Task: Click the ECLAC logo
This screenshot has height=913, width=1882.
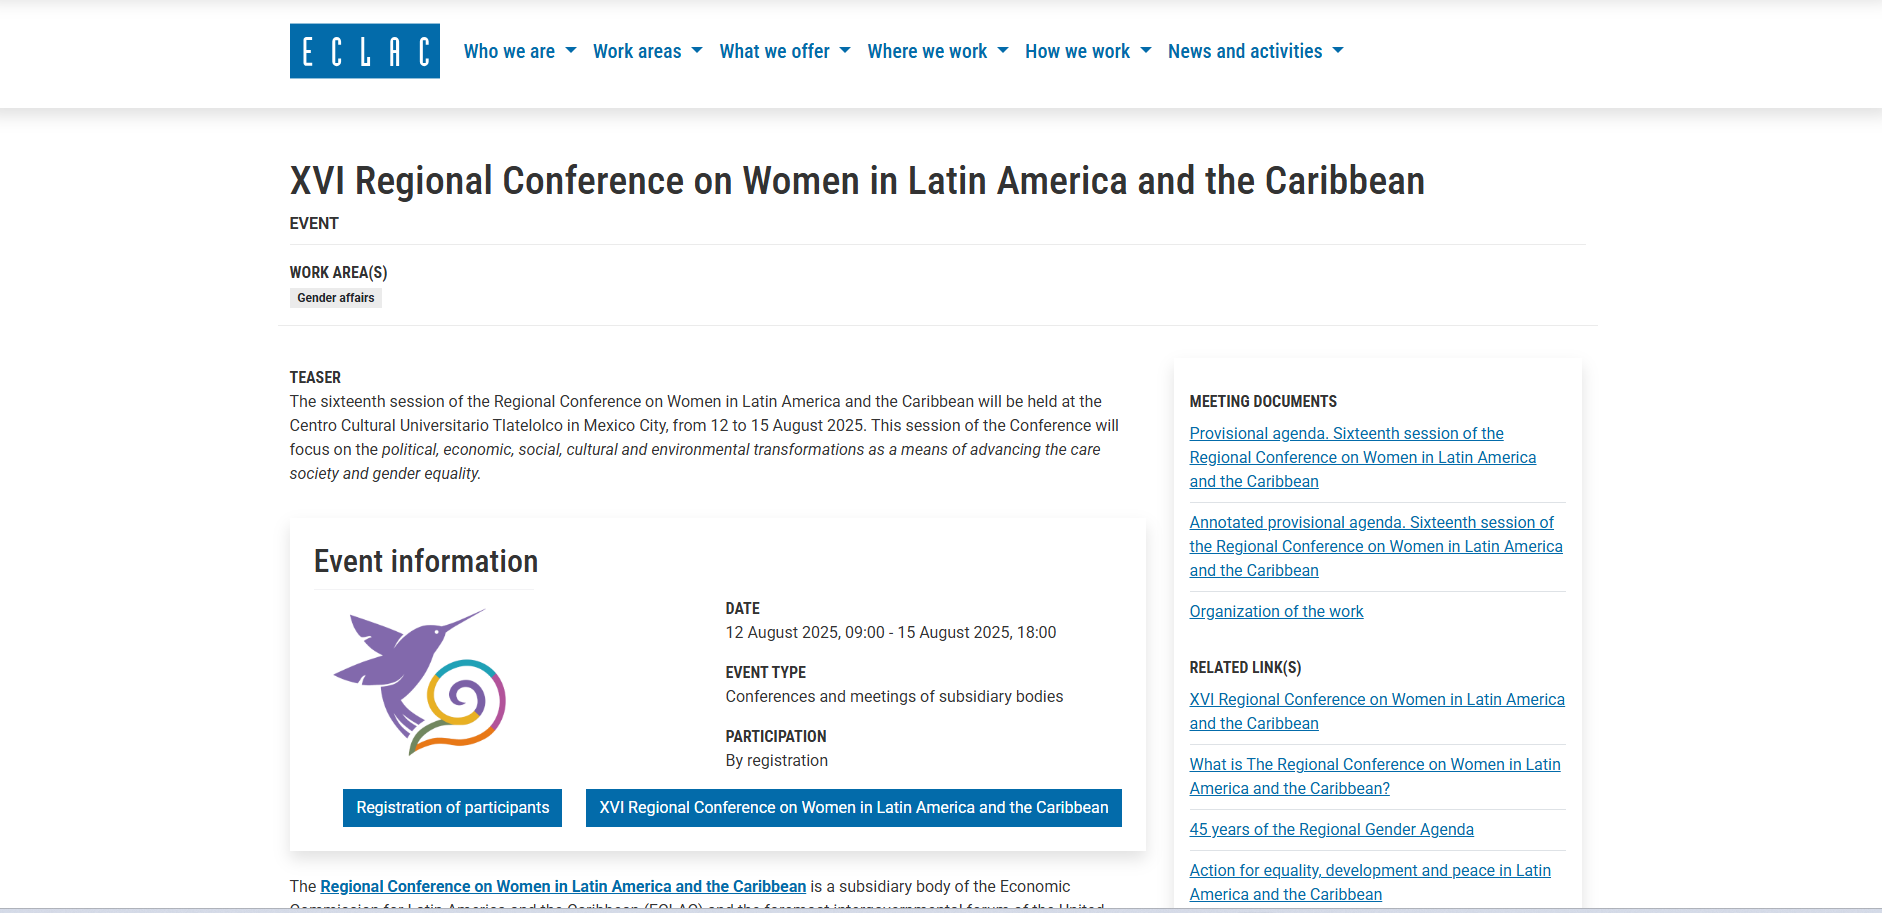Action: pyautogui.click(x=365, y=51)
